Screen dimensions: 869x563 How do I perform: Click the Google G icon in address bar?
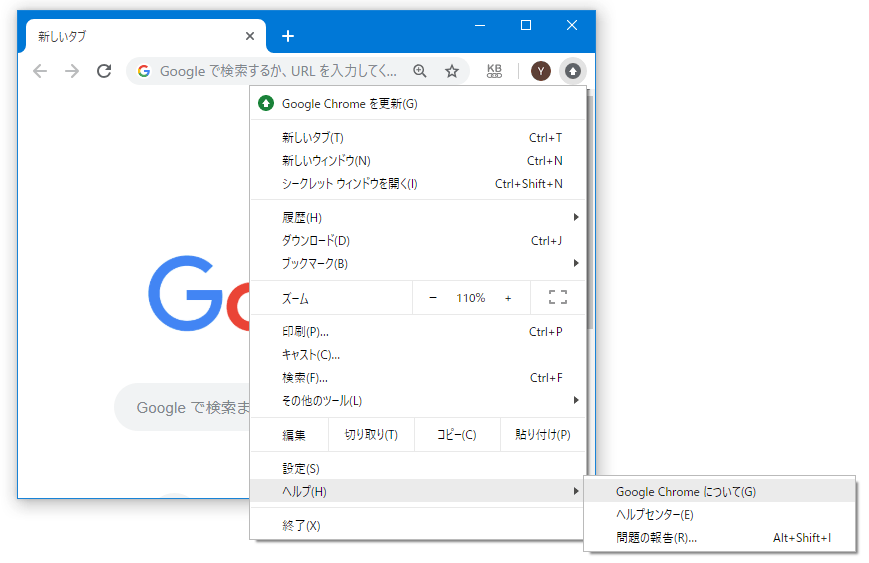coord(144,71)
